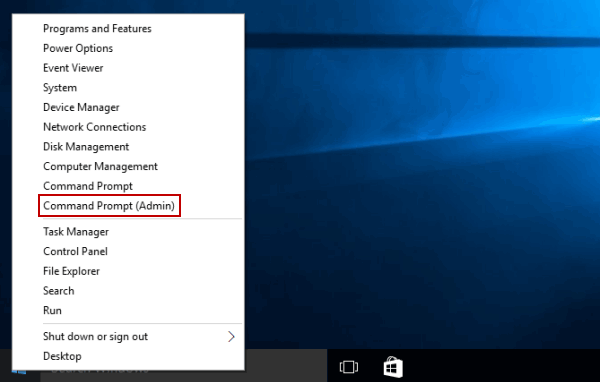Open Power Options
600x382 pixels.
coord(78,49)
